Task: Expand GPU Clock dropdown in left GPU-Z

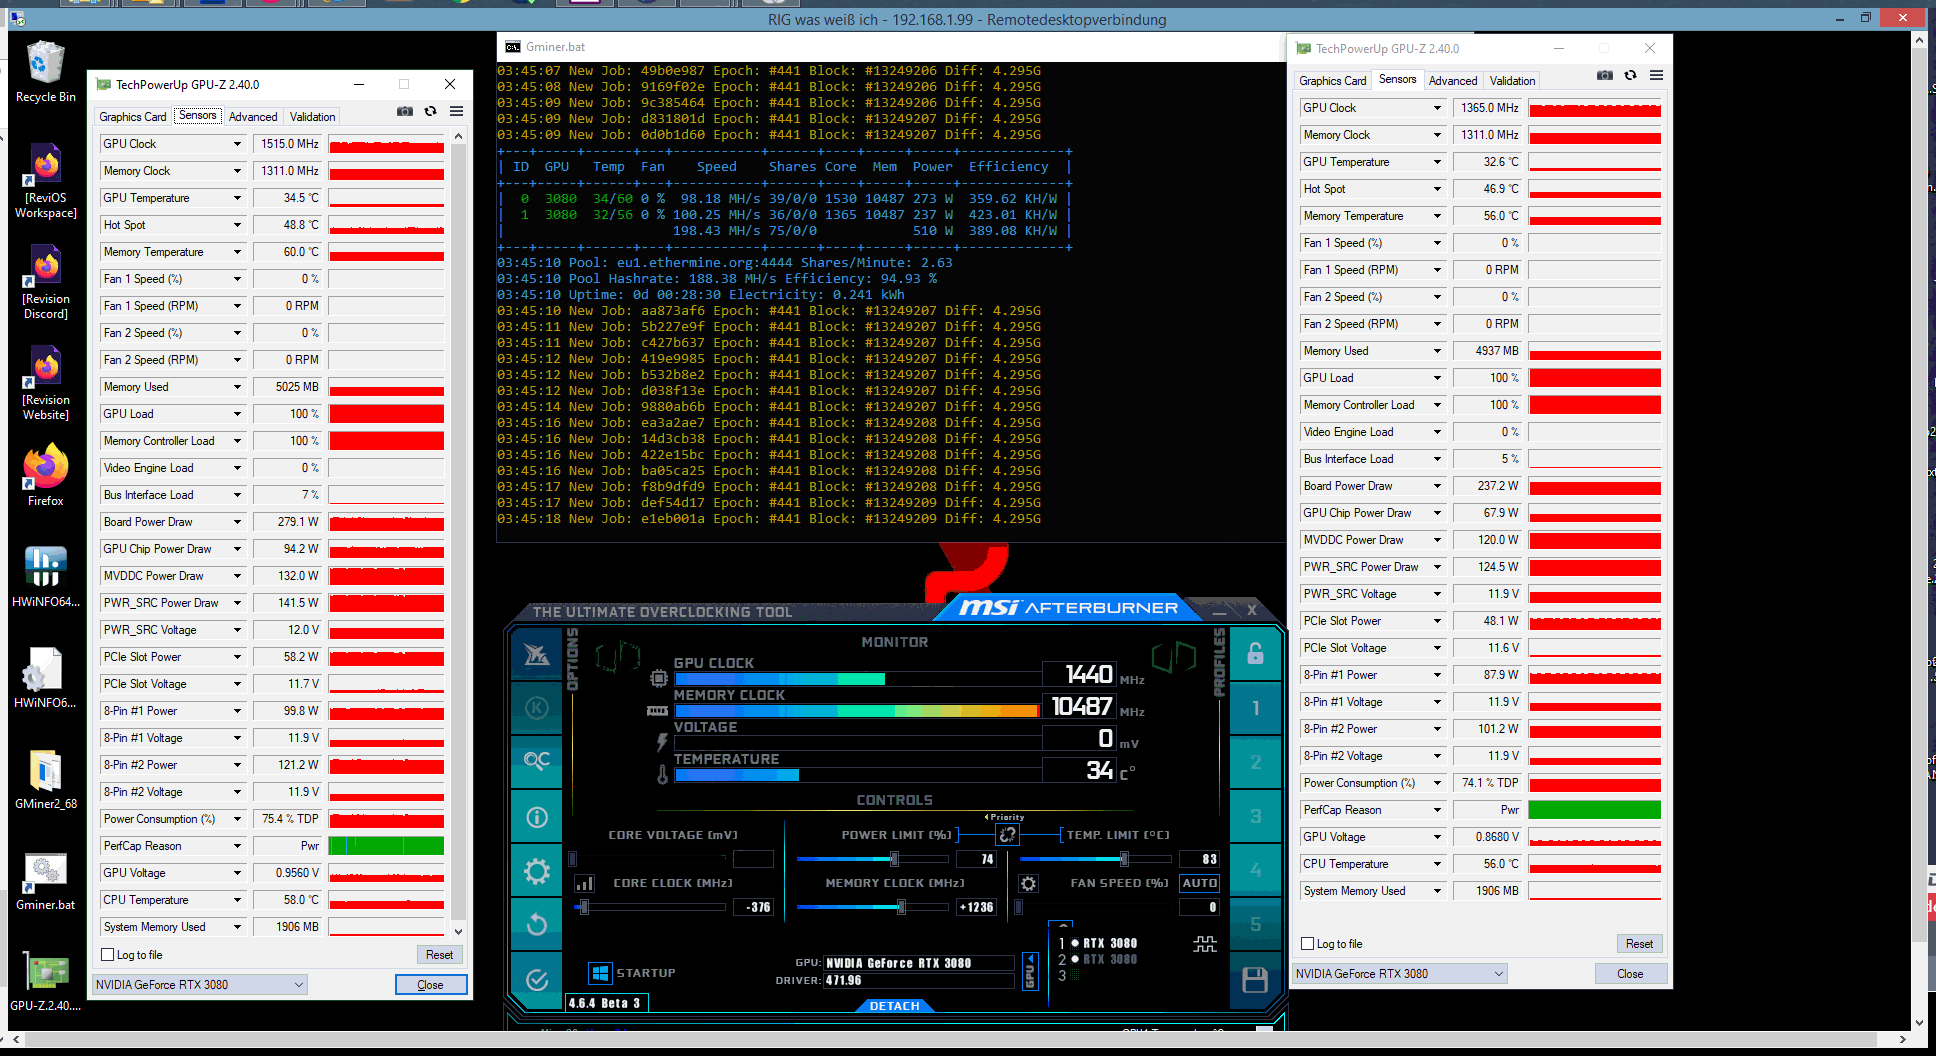Action: (x=237, y=144)
